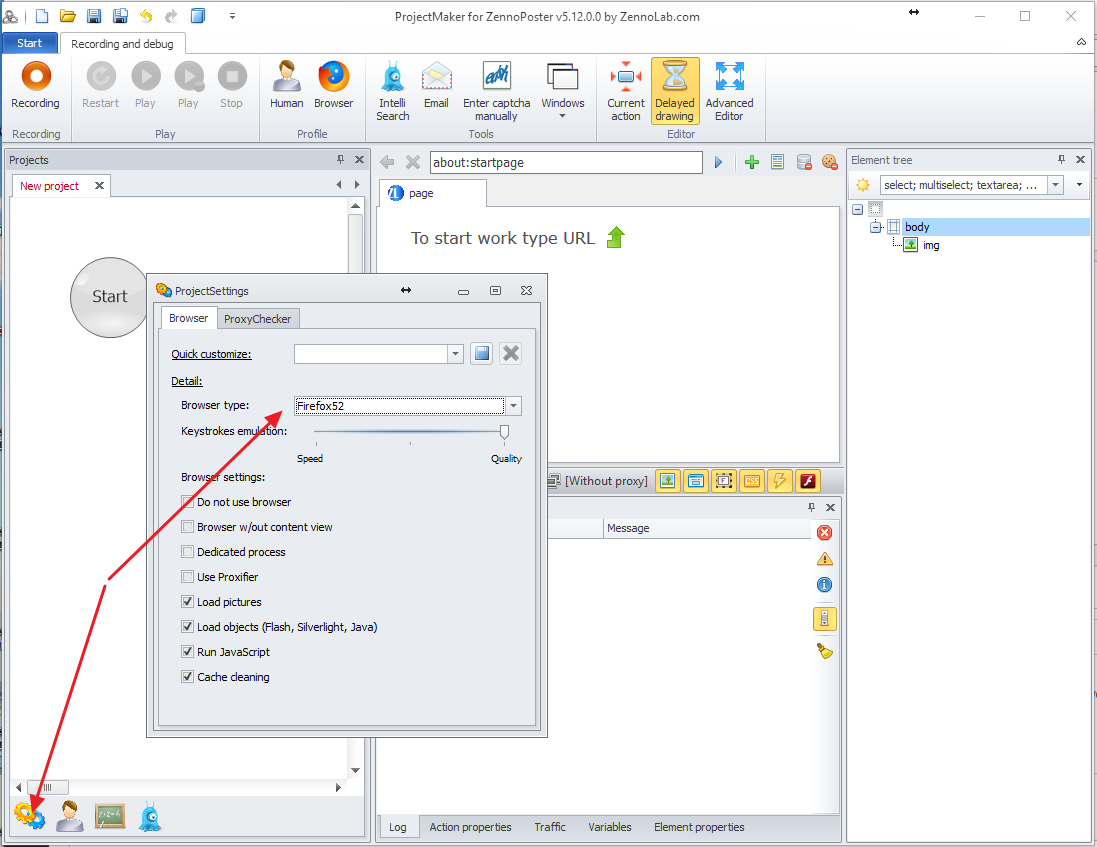Save the quick customize profile
The height and width of the screenshot is (847, 1097).
(x=482, y=354)
